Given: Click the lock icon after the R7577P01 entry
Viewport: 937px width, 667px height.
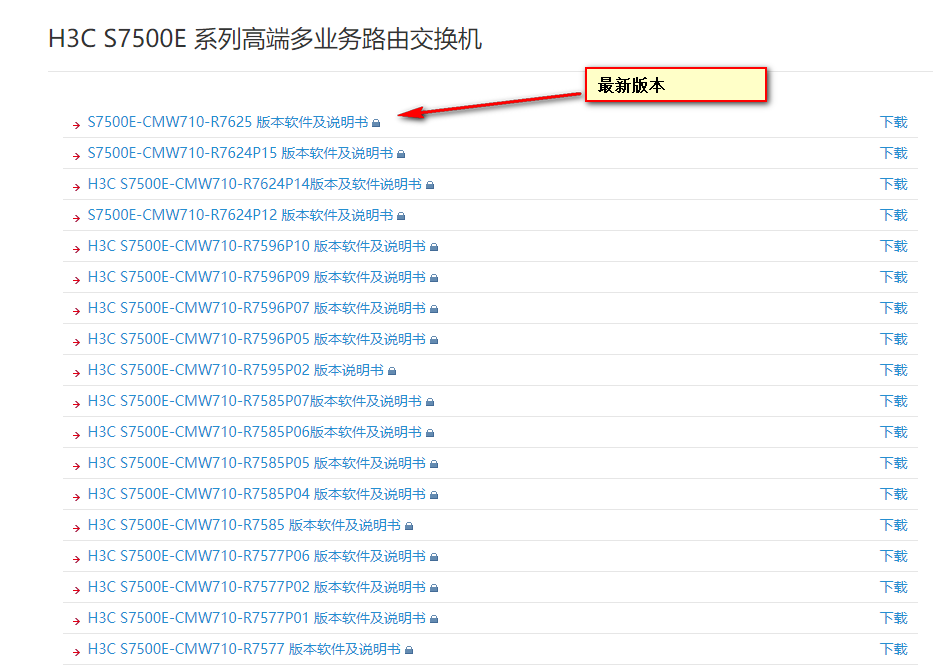Looking at the screenshot, I should (x=434, y=620).
